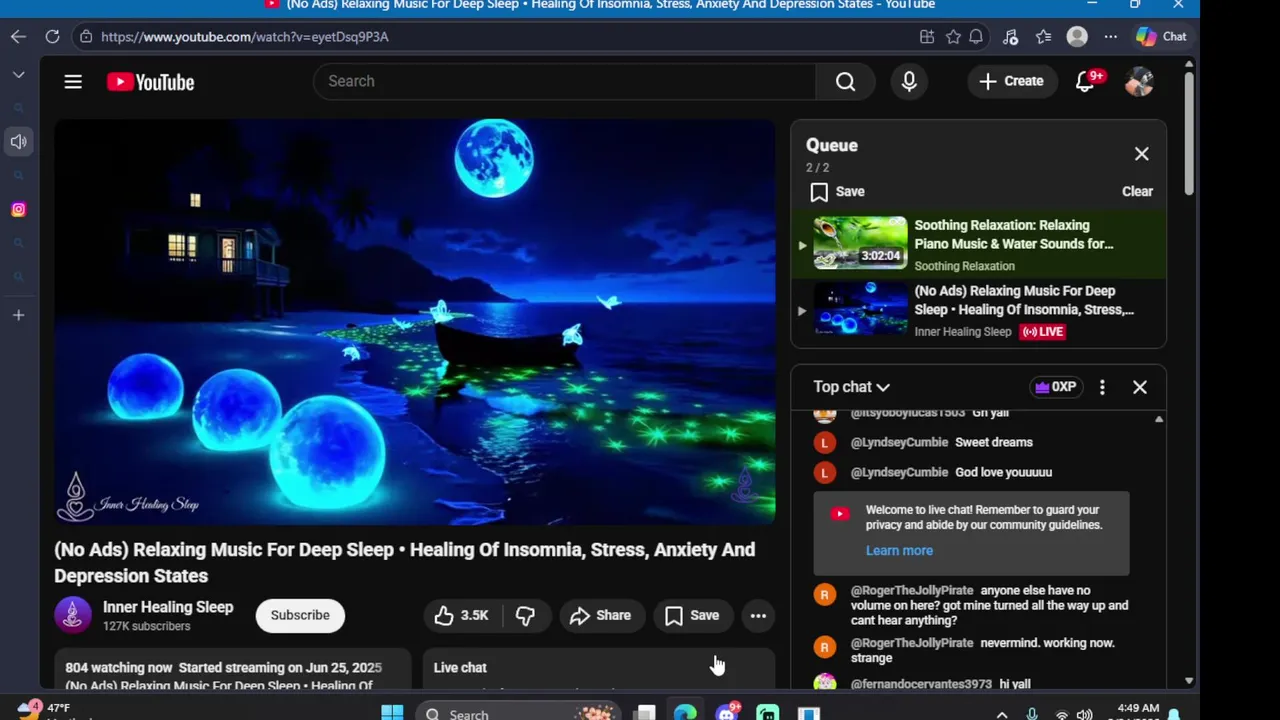Click the page vertical scrollbar

1188,135
